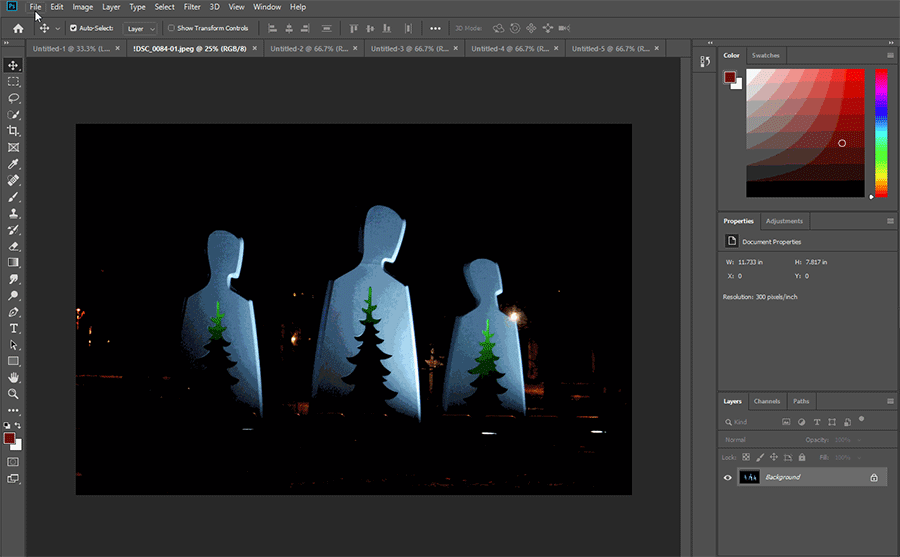Open the Color panel menu
900x557 pixels.
[x=890, y=56]
